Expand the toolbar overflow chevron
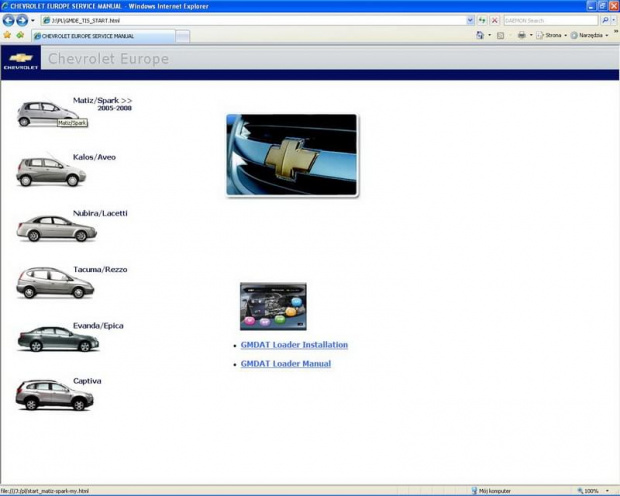Screen dimensions: 620x496 [616, 32]
